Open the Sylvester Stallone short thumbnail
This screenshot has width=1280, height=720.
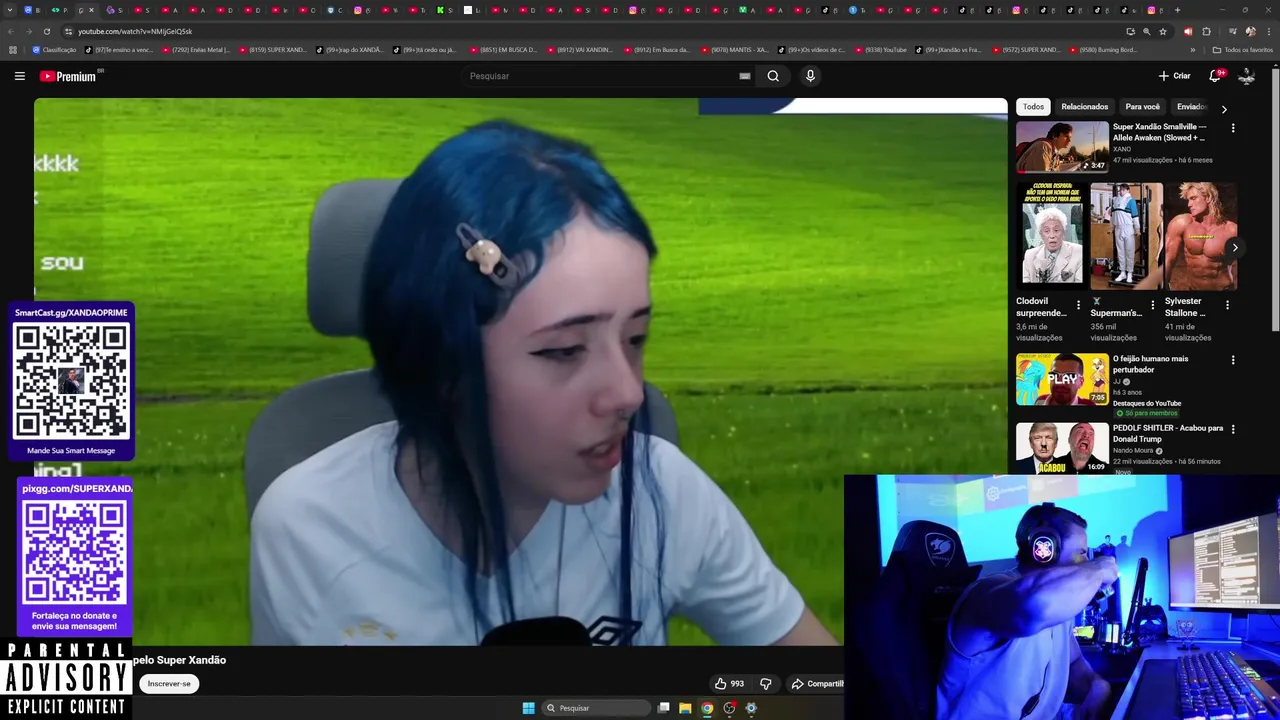[1201, 236]
